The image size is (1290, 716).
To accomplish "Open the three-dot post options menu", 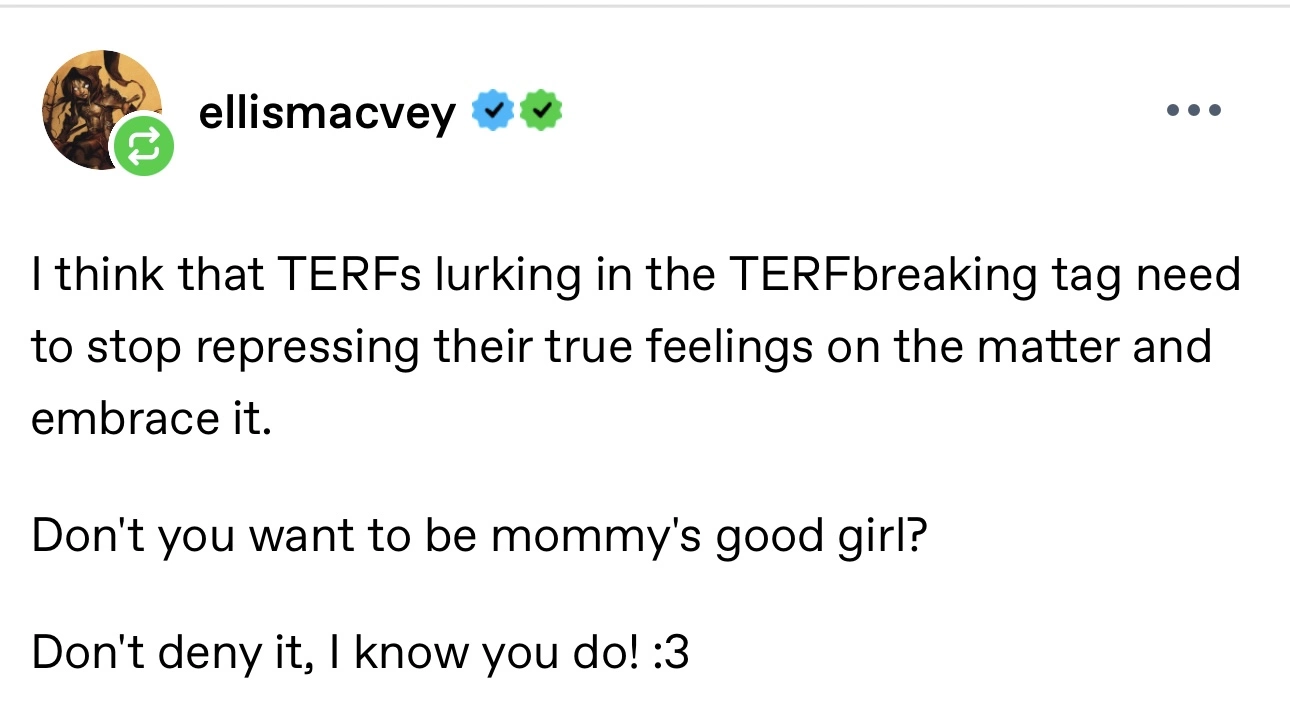I will (x=1194, y=110).
